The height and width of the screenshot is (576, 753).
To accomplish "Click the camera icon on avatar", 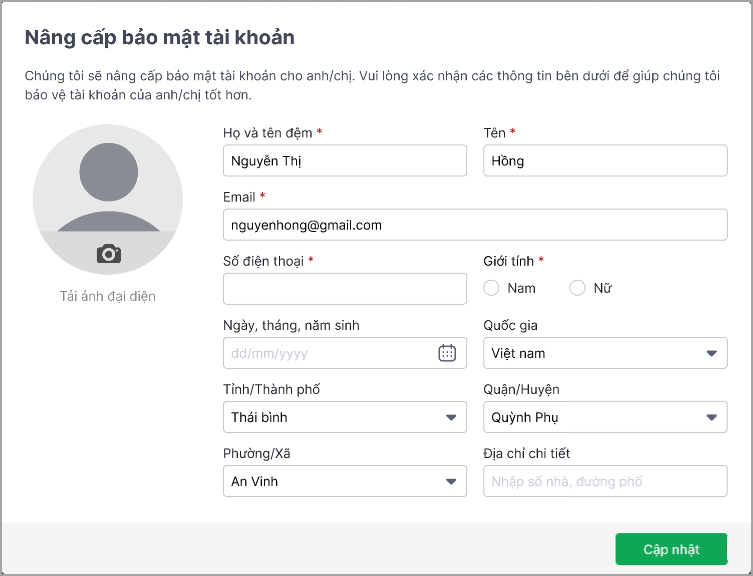I will pos(109,254).
